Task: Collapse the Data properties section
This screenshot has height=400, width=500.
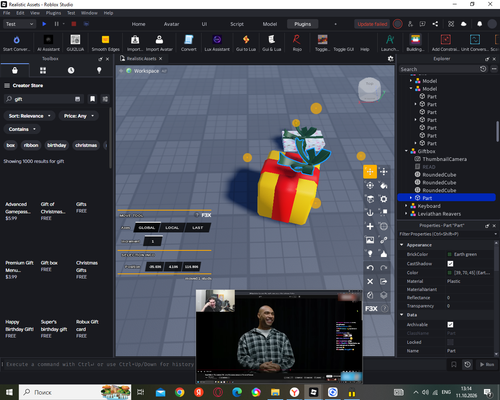Action: pyautogui.click(x=402, y=315)
